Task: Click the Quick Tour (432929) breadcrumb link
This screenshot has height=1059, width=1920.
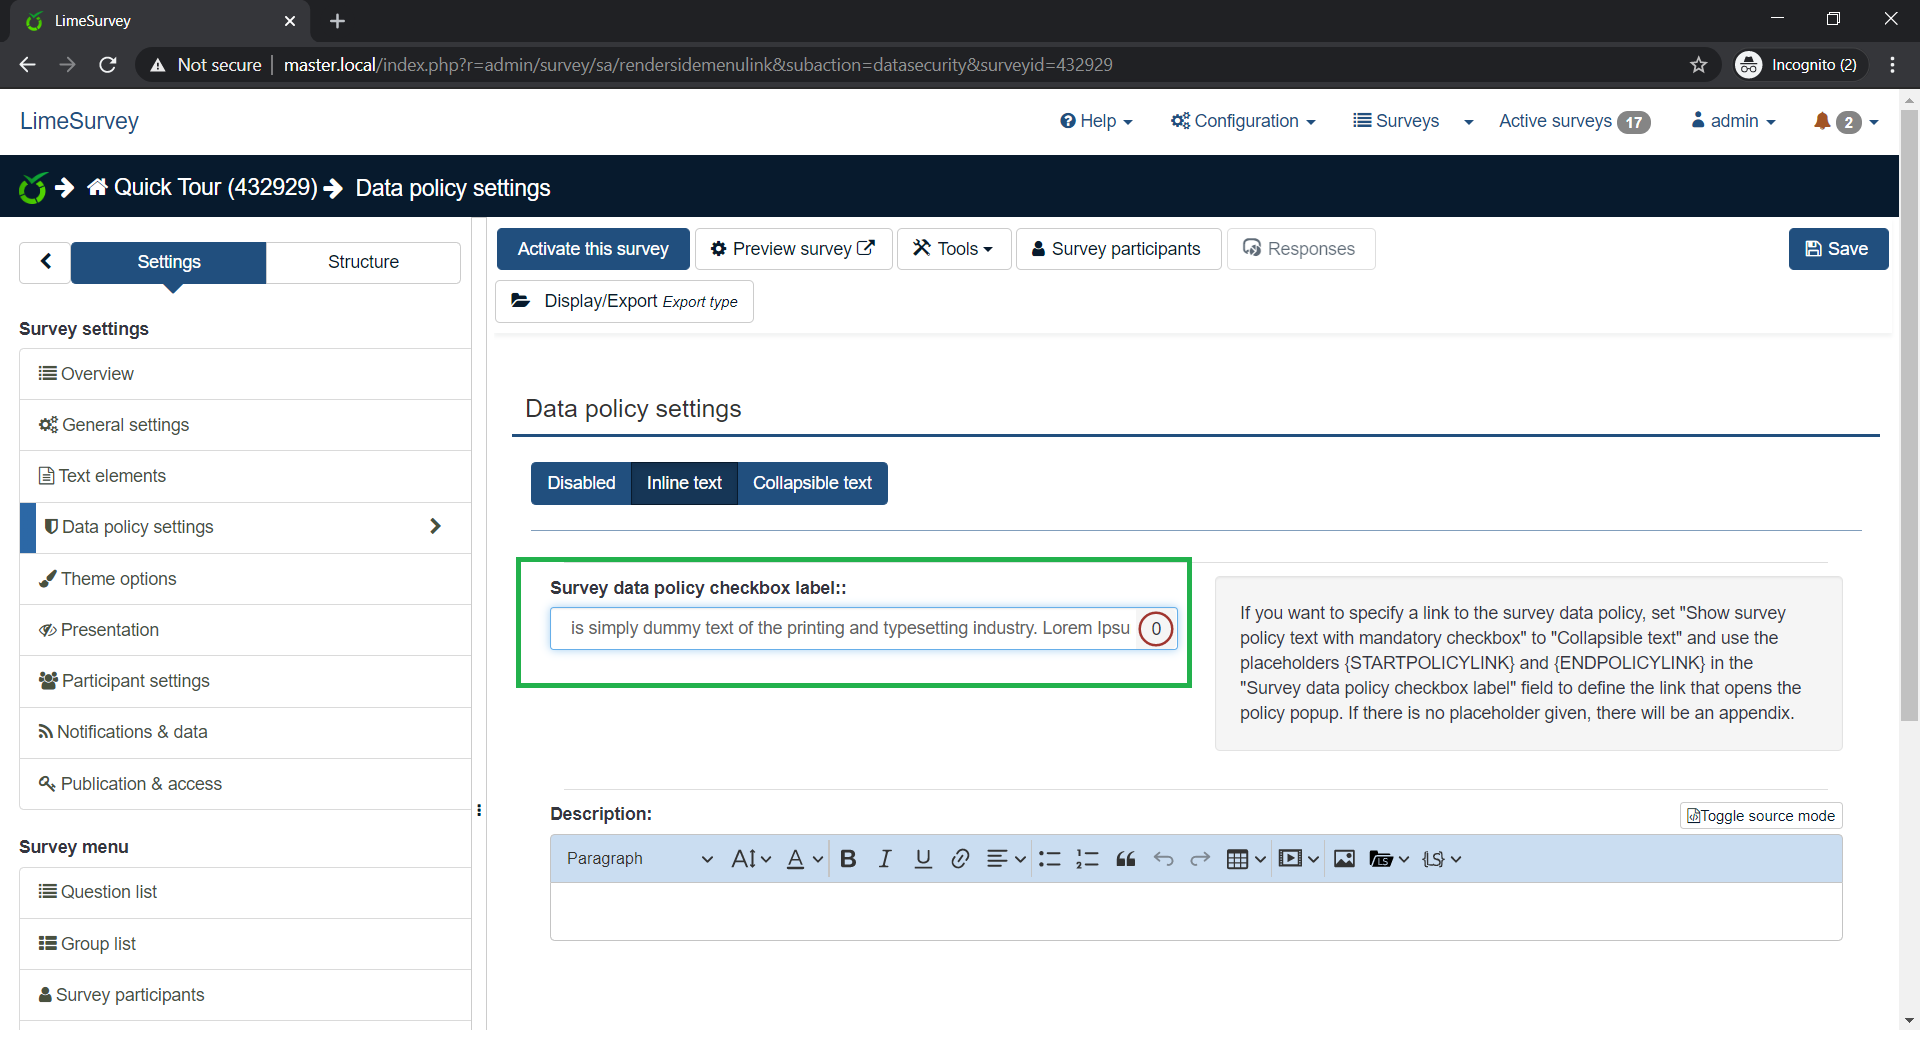Action: click(215, 187)
